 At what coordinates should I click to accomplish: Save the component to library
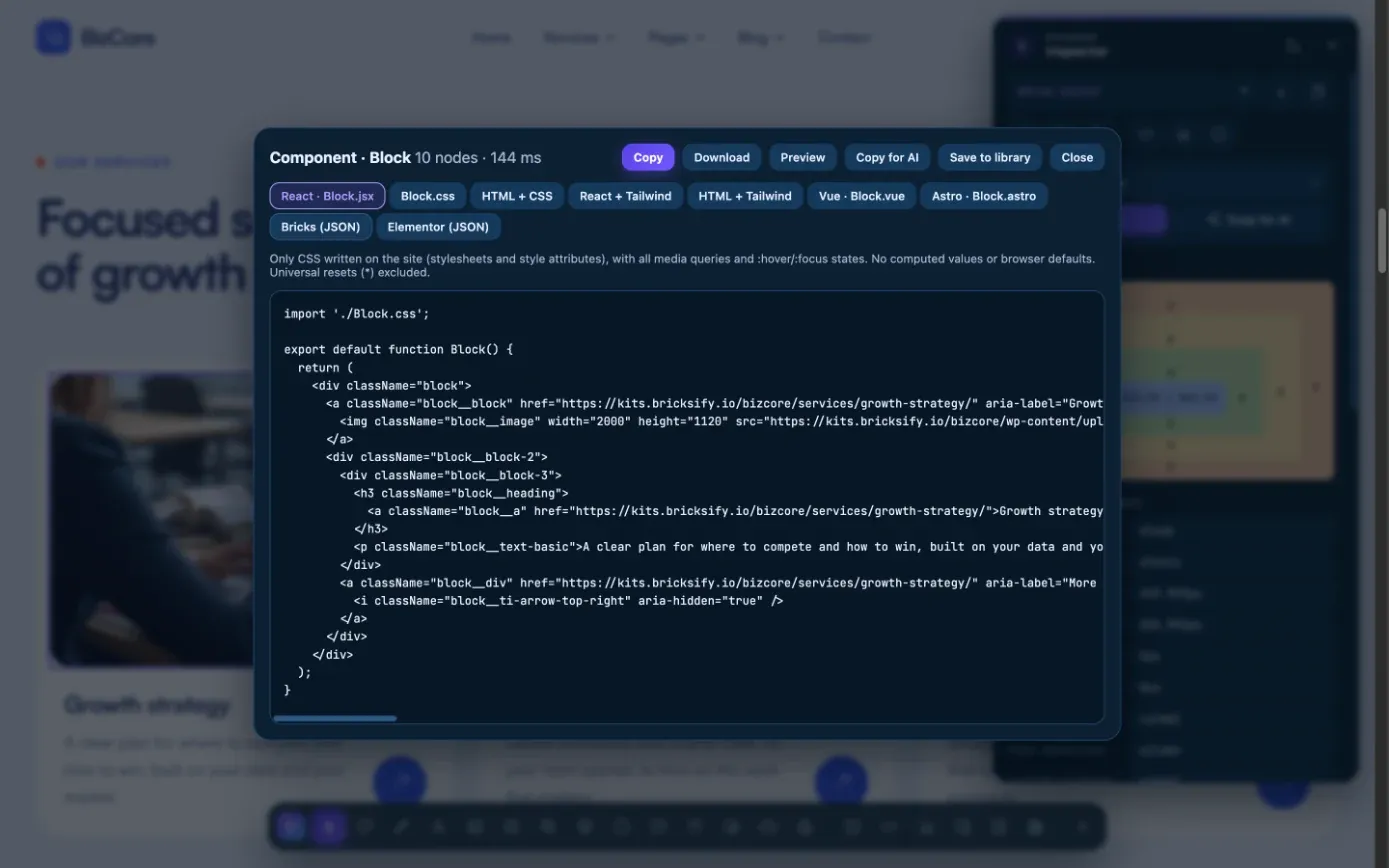[990, 157]
